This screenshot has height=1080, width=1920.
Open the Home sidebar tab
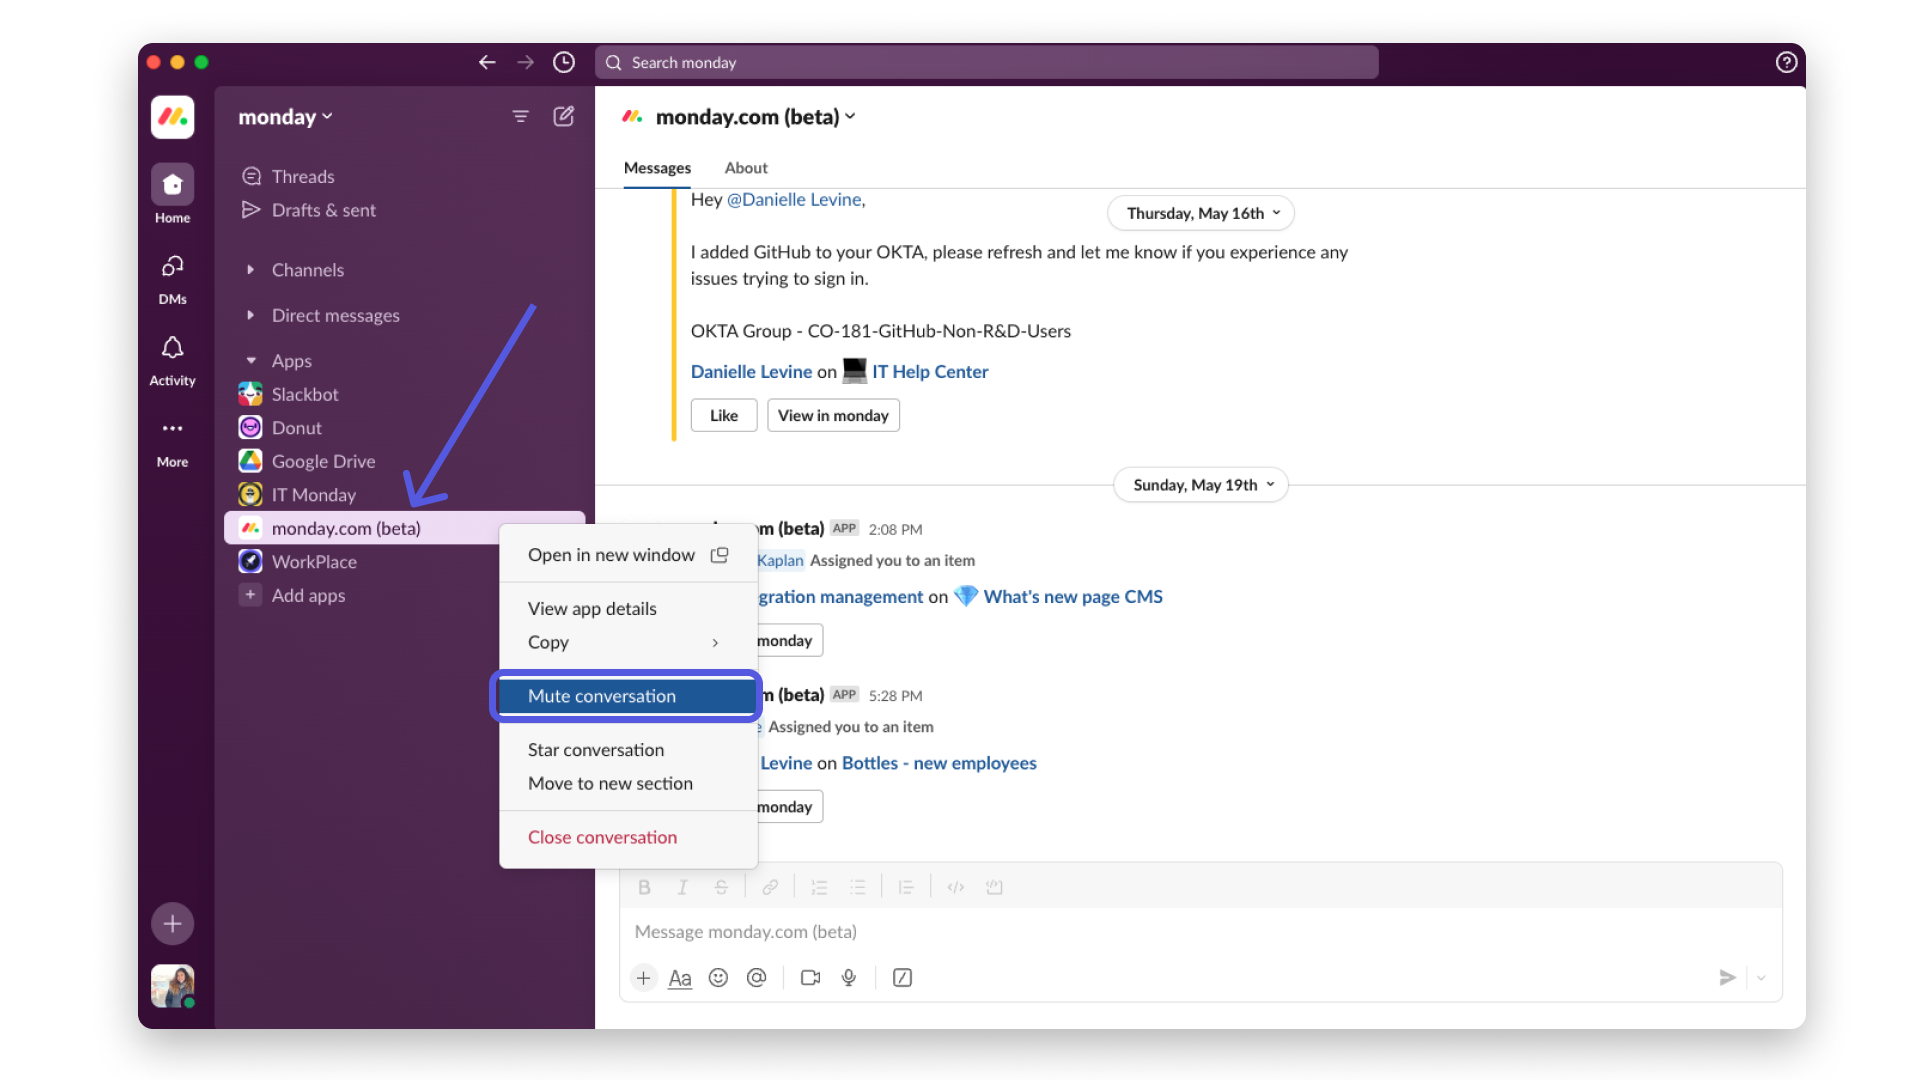172,195
